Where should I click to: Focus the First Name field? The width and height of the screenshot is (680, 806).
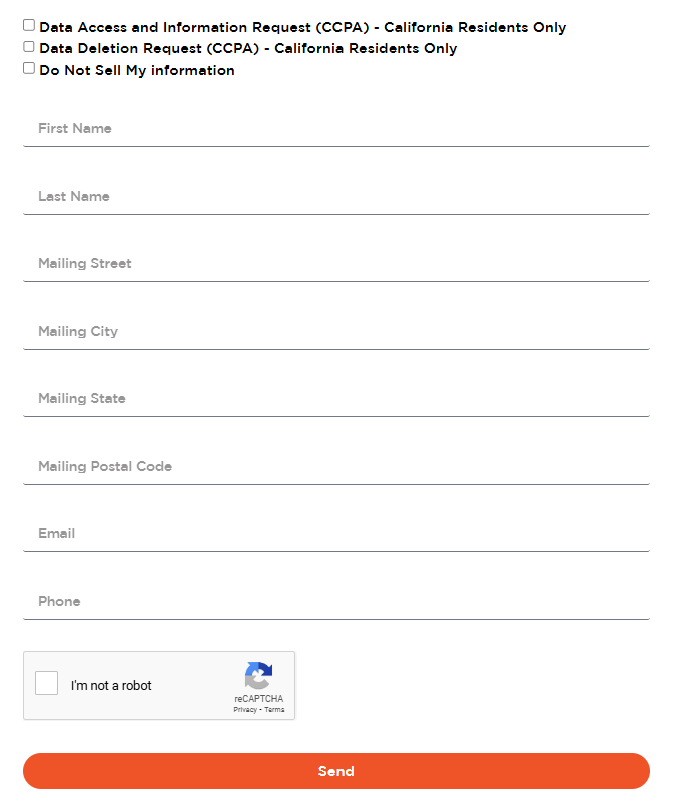click(336, 129)
